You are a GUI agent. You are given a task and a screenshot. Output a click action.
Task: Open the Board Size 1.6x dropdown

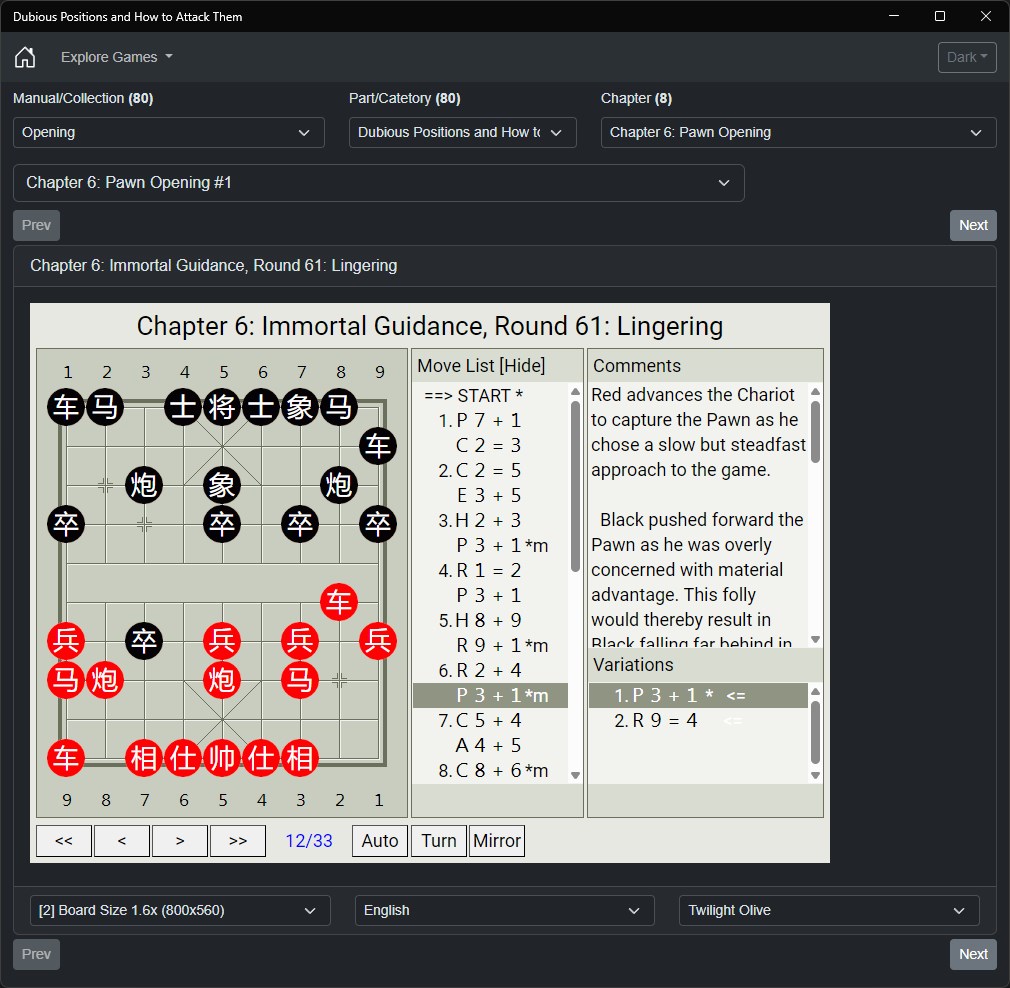pyautogui.click(x=180, y=911)
